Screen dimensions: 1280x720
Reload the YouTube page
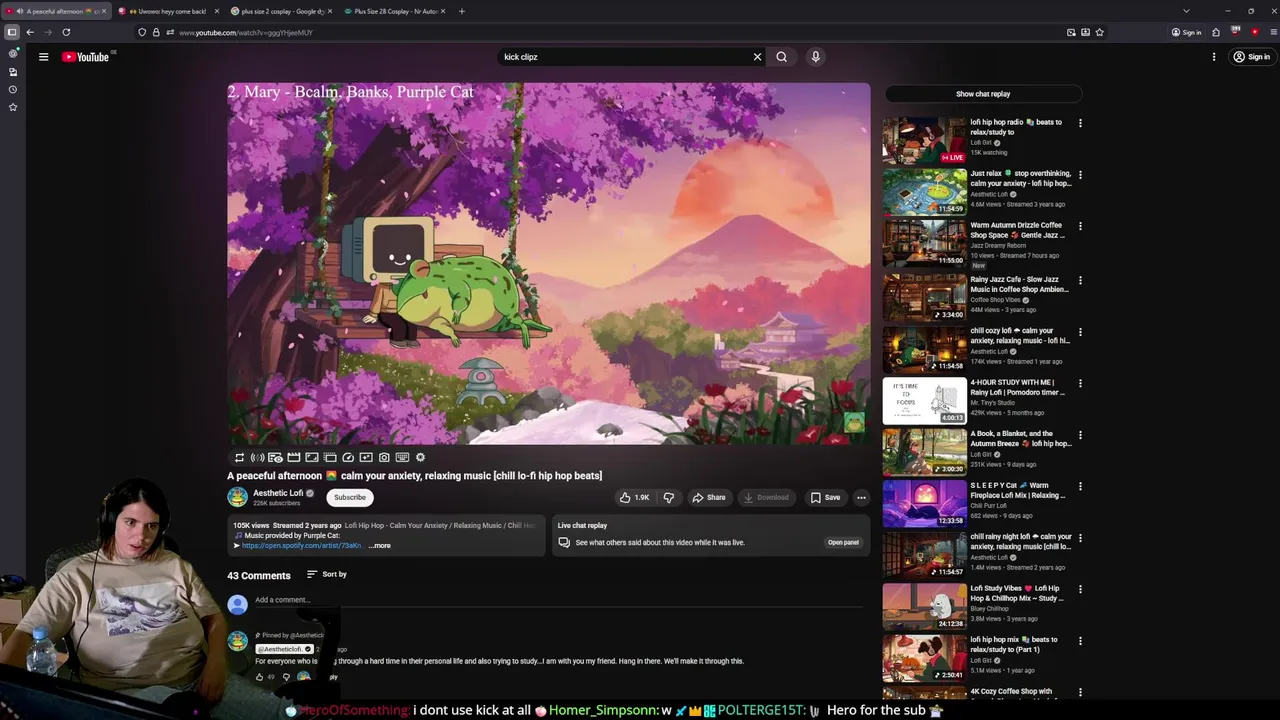point(66,32)
